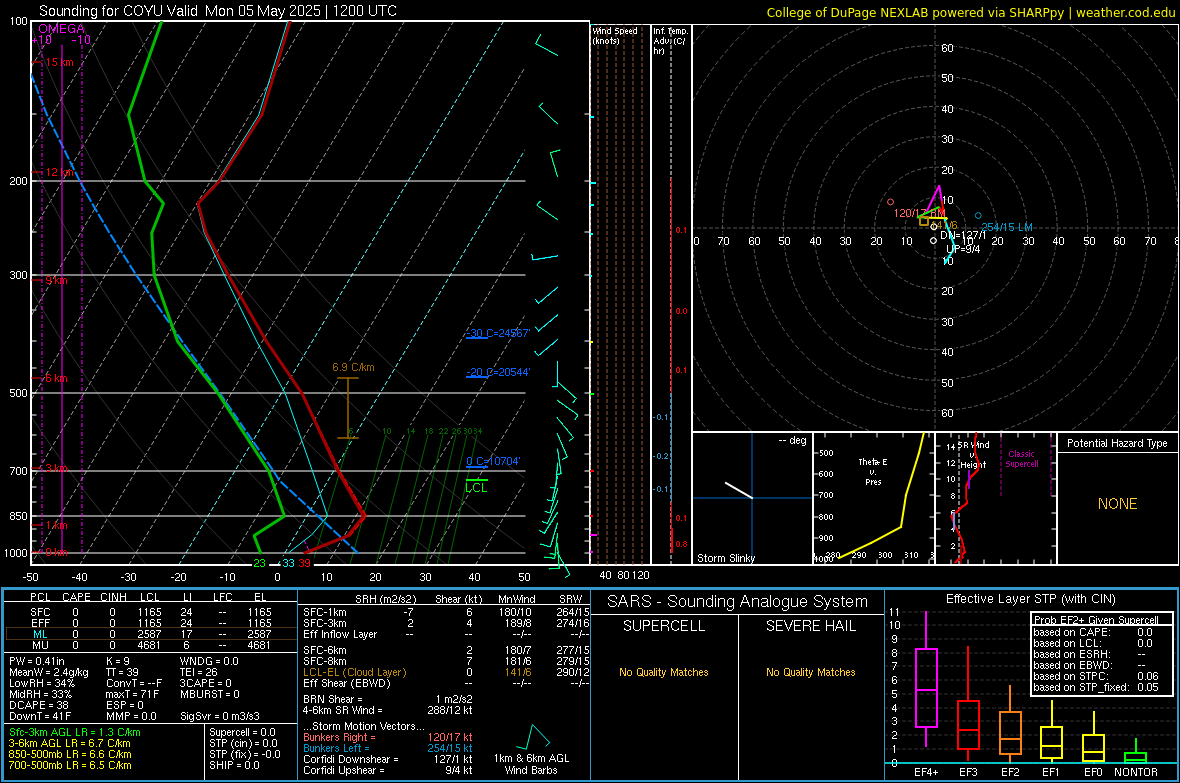This screenshot has width=1180, height=783.
Task: Click the Classic Supercell label
Action: (1021, 459)
